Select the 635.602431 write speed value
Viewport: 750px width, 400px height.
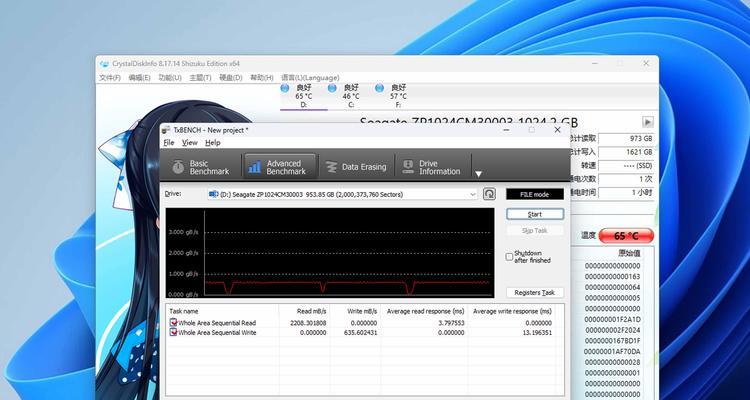point(362,333)
